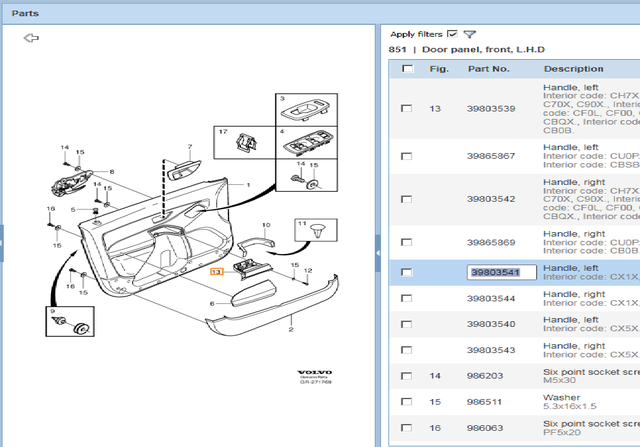Click clip part box 11 in diagram
Viewport: 640px width, 447px height.
pyautogui.click(x=314, y=231)
